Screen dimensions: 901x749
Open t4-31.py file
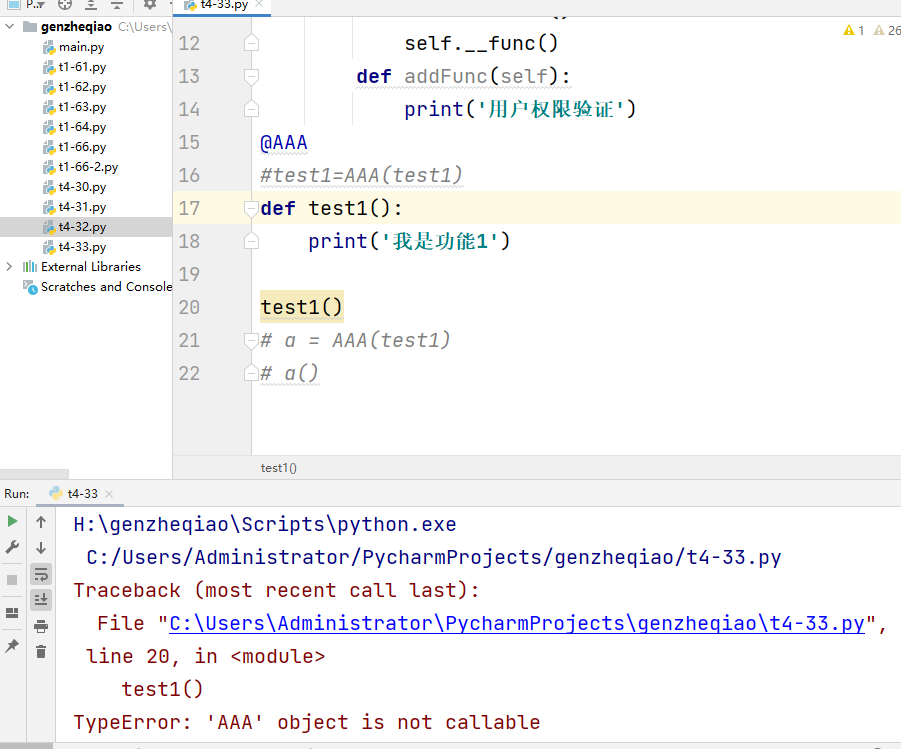82,207
